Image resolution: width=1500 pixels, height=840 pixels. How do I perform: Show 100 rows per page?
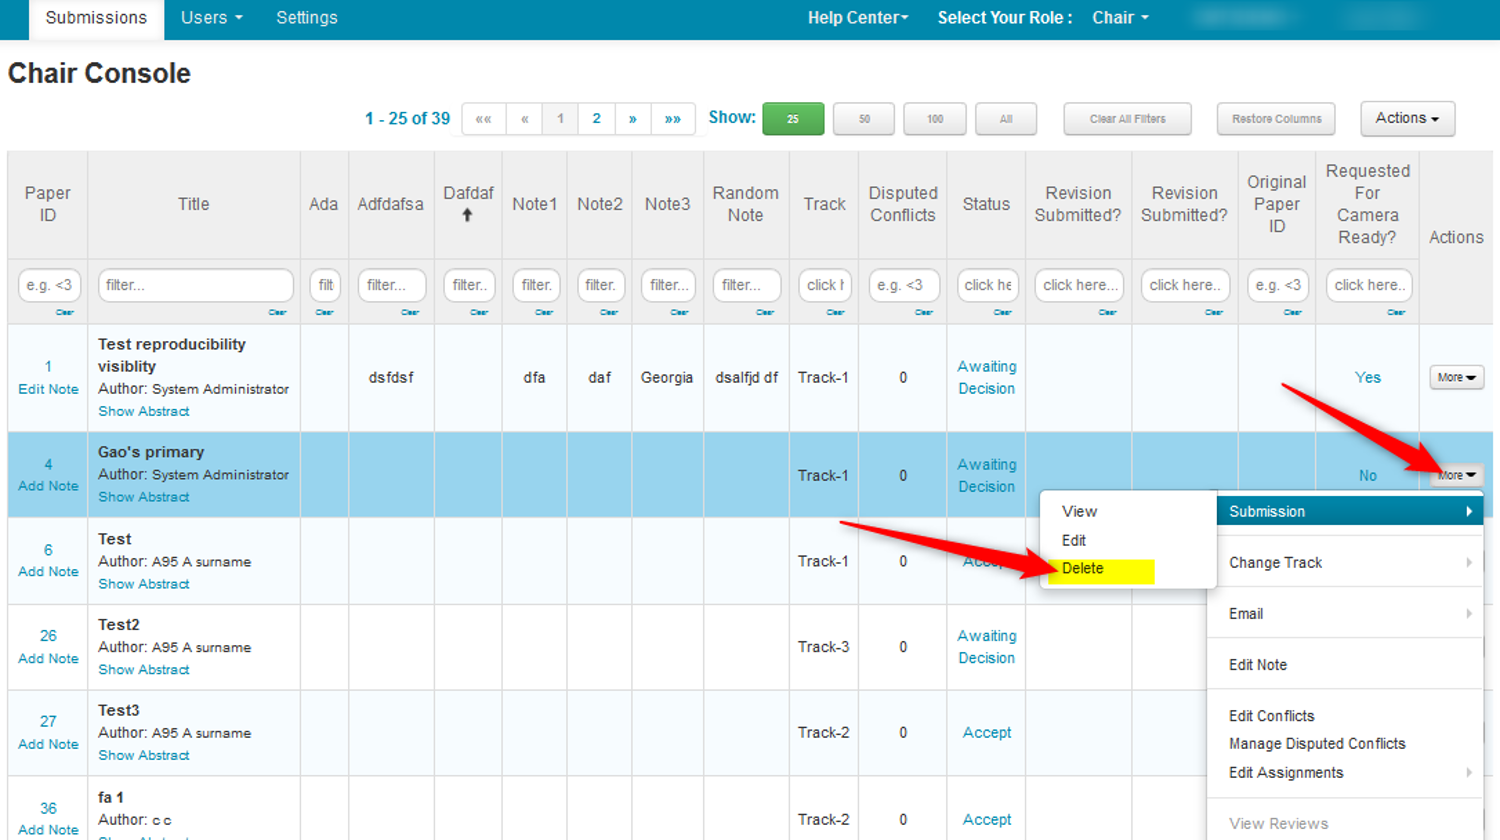pos(935,119)
